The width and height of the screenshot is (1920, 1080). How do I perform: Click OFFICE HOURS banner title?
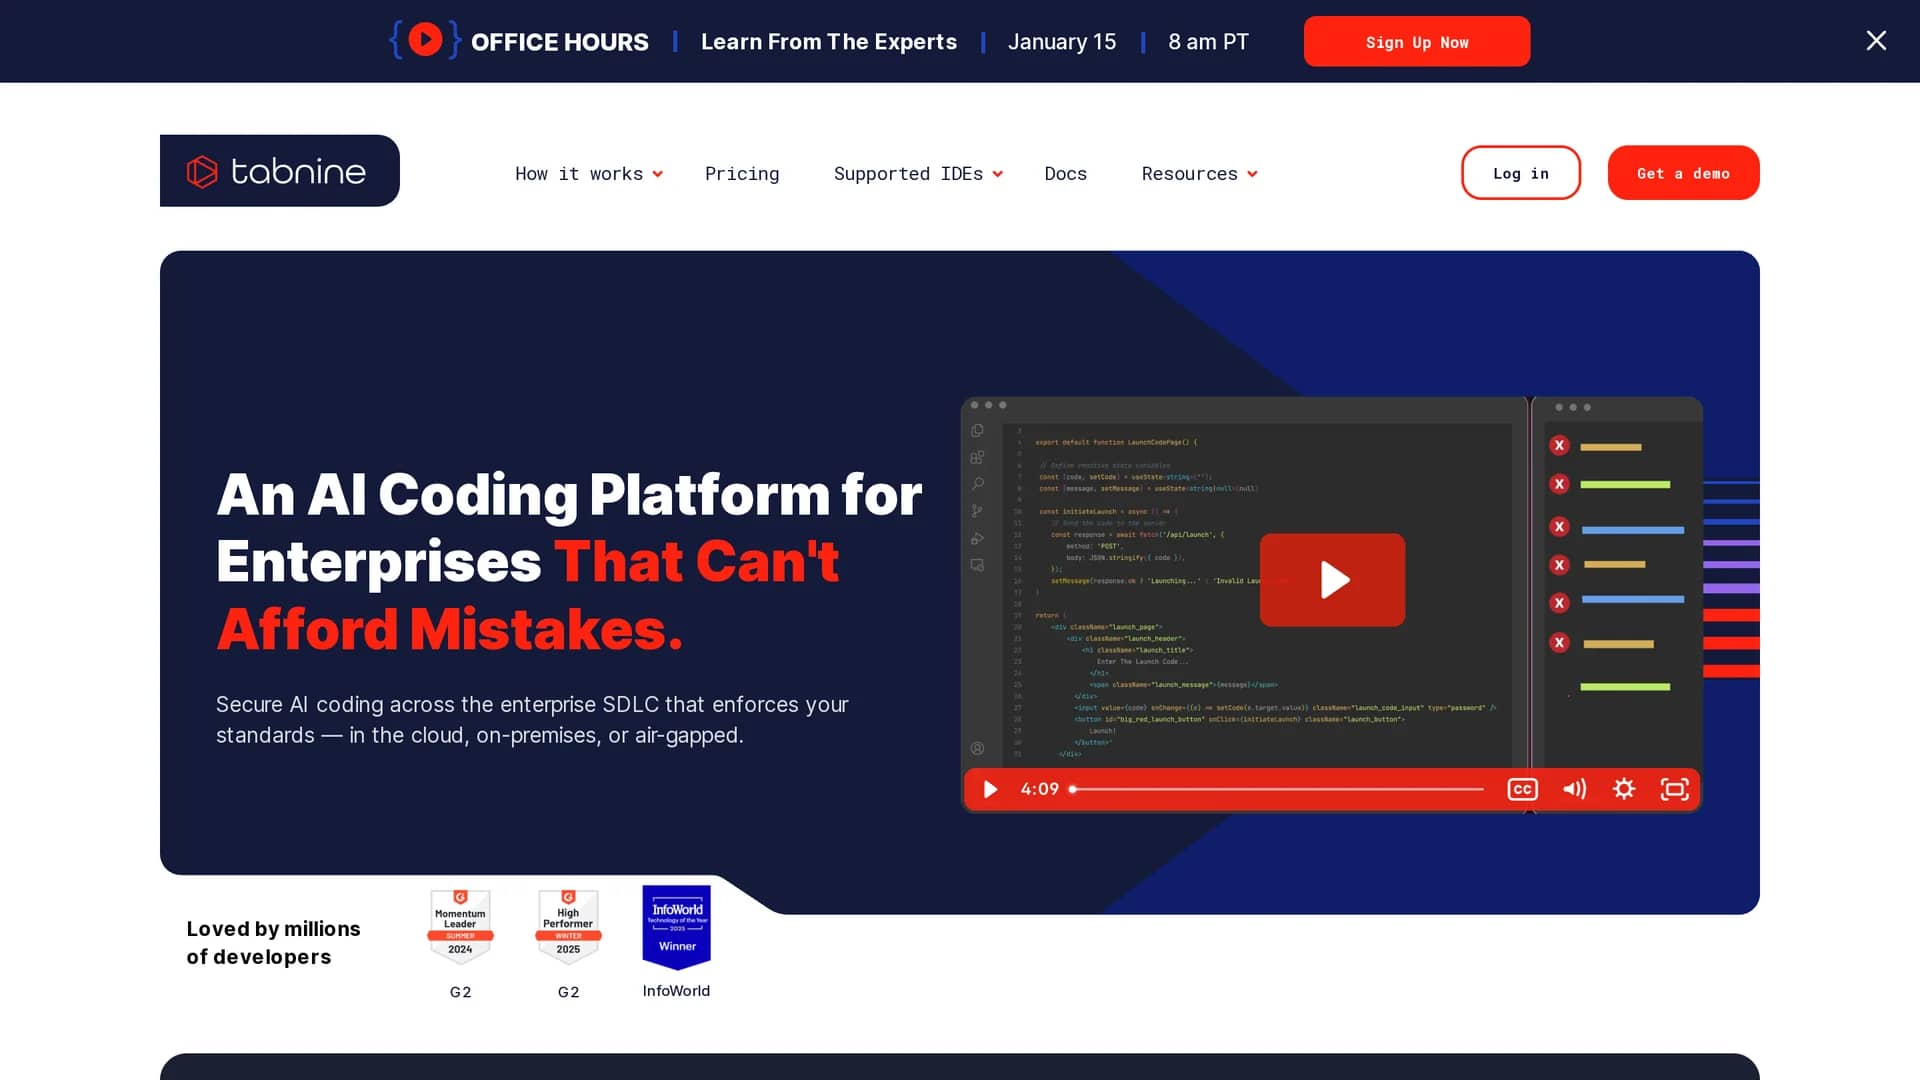point(559,42)
